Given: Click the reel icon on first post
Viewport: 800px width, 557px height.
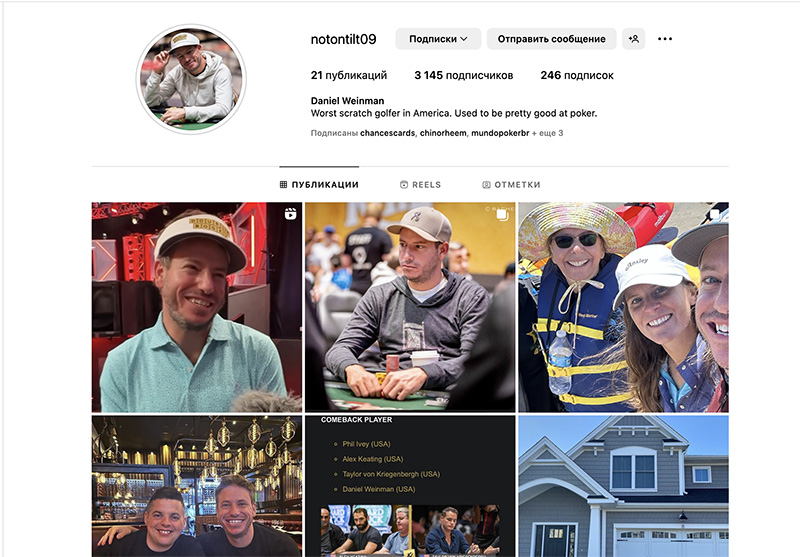Looking at the screenshot, I should pyautogui.click(x=290, y=214).
